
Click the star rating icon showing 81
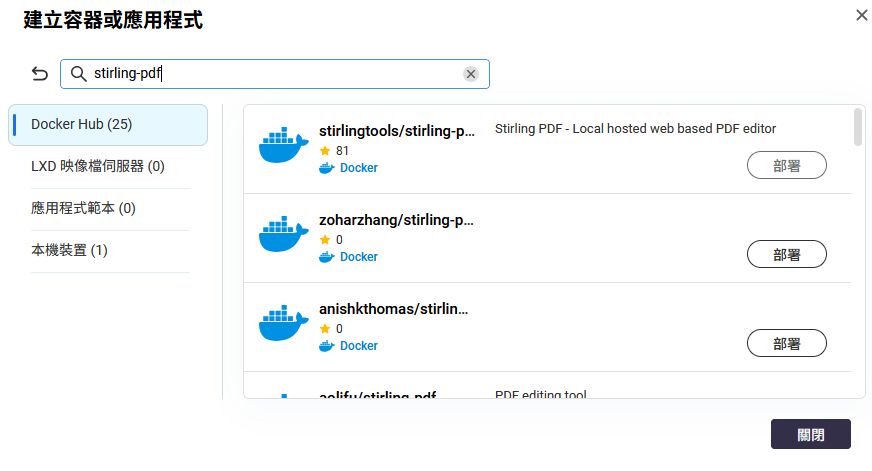tap(325, 151)
